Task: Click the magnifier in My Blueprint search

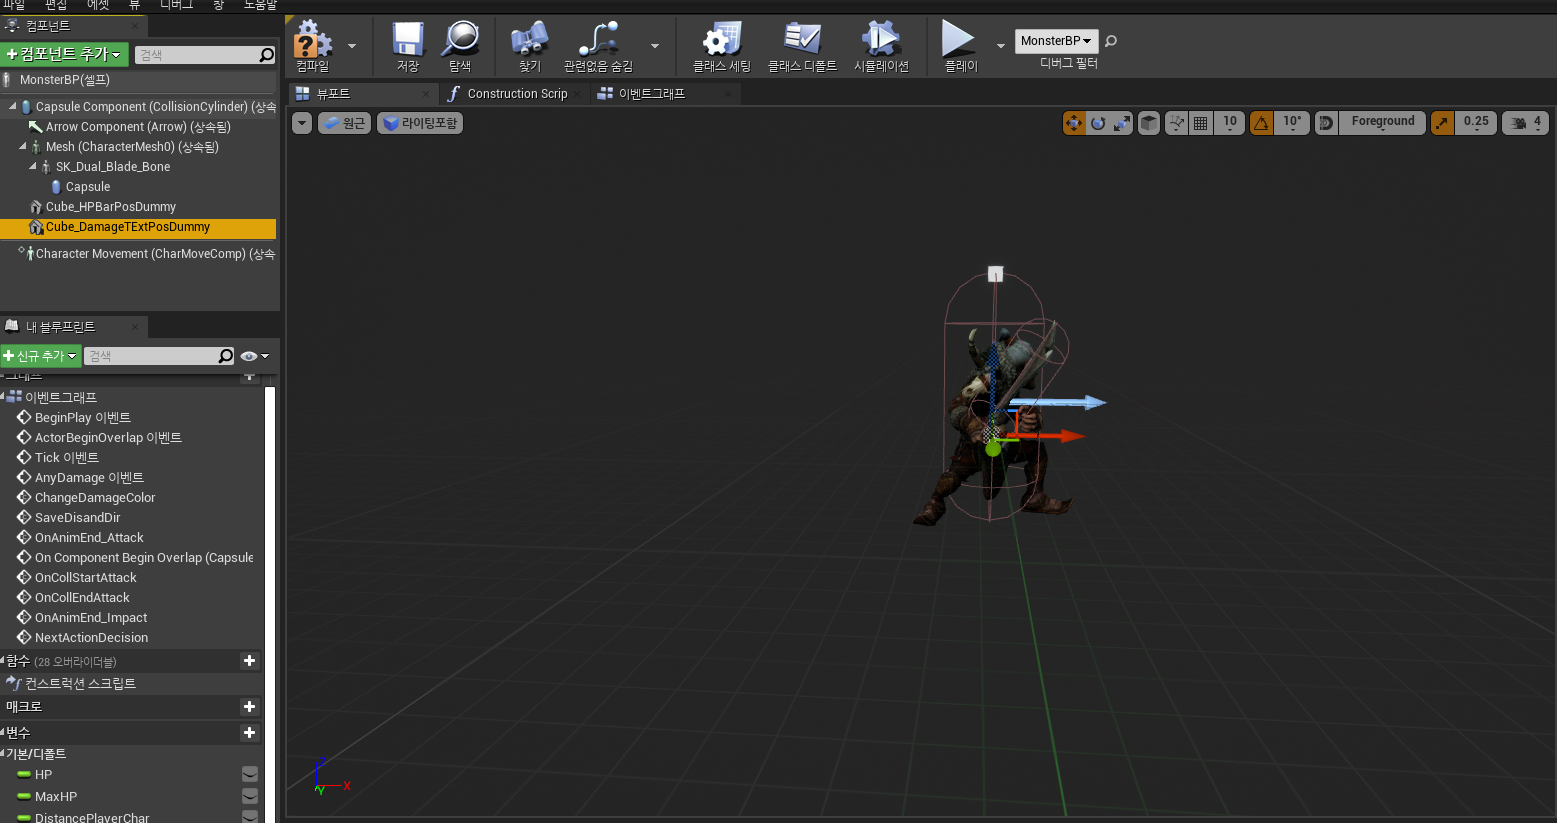Action: pos(225,356)
